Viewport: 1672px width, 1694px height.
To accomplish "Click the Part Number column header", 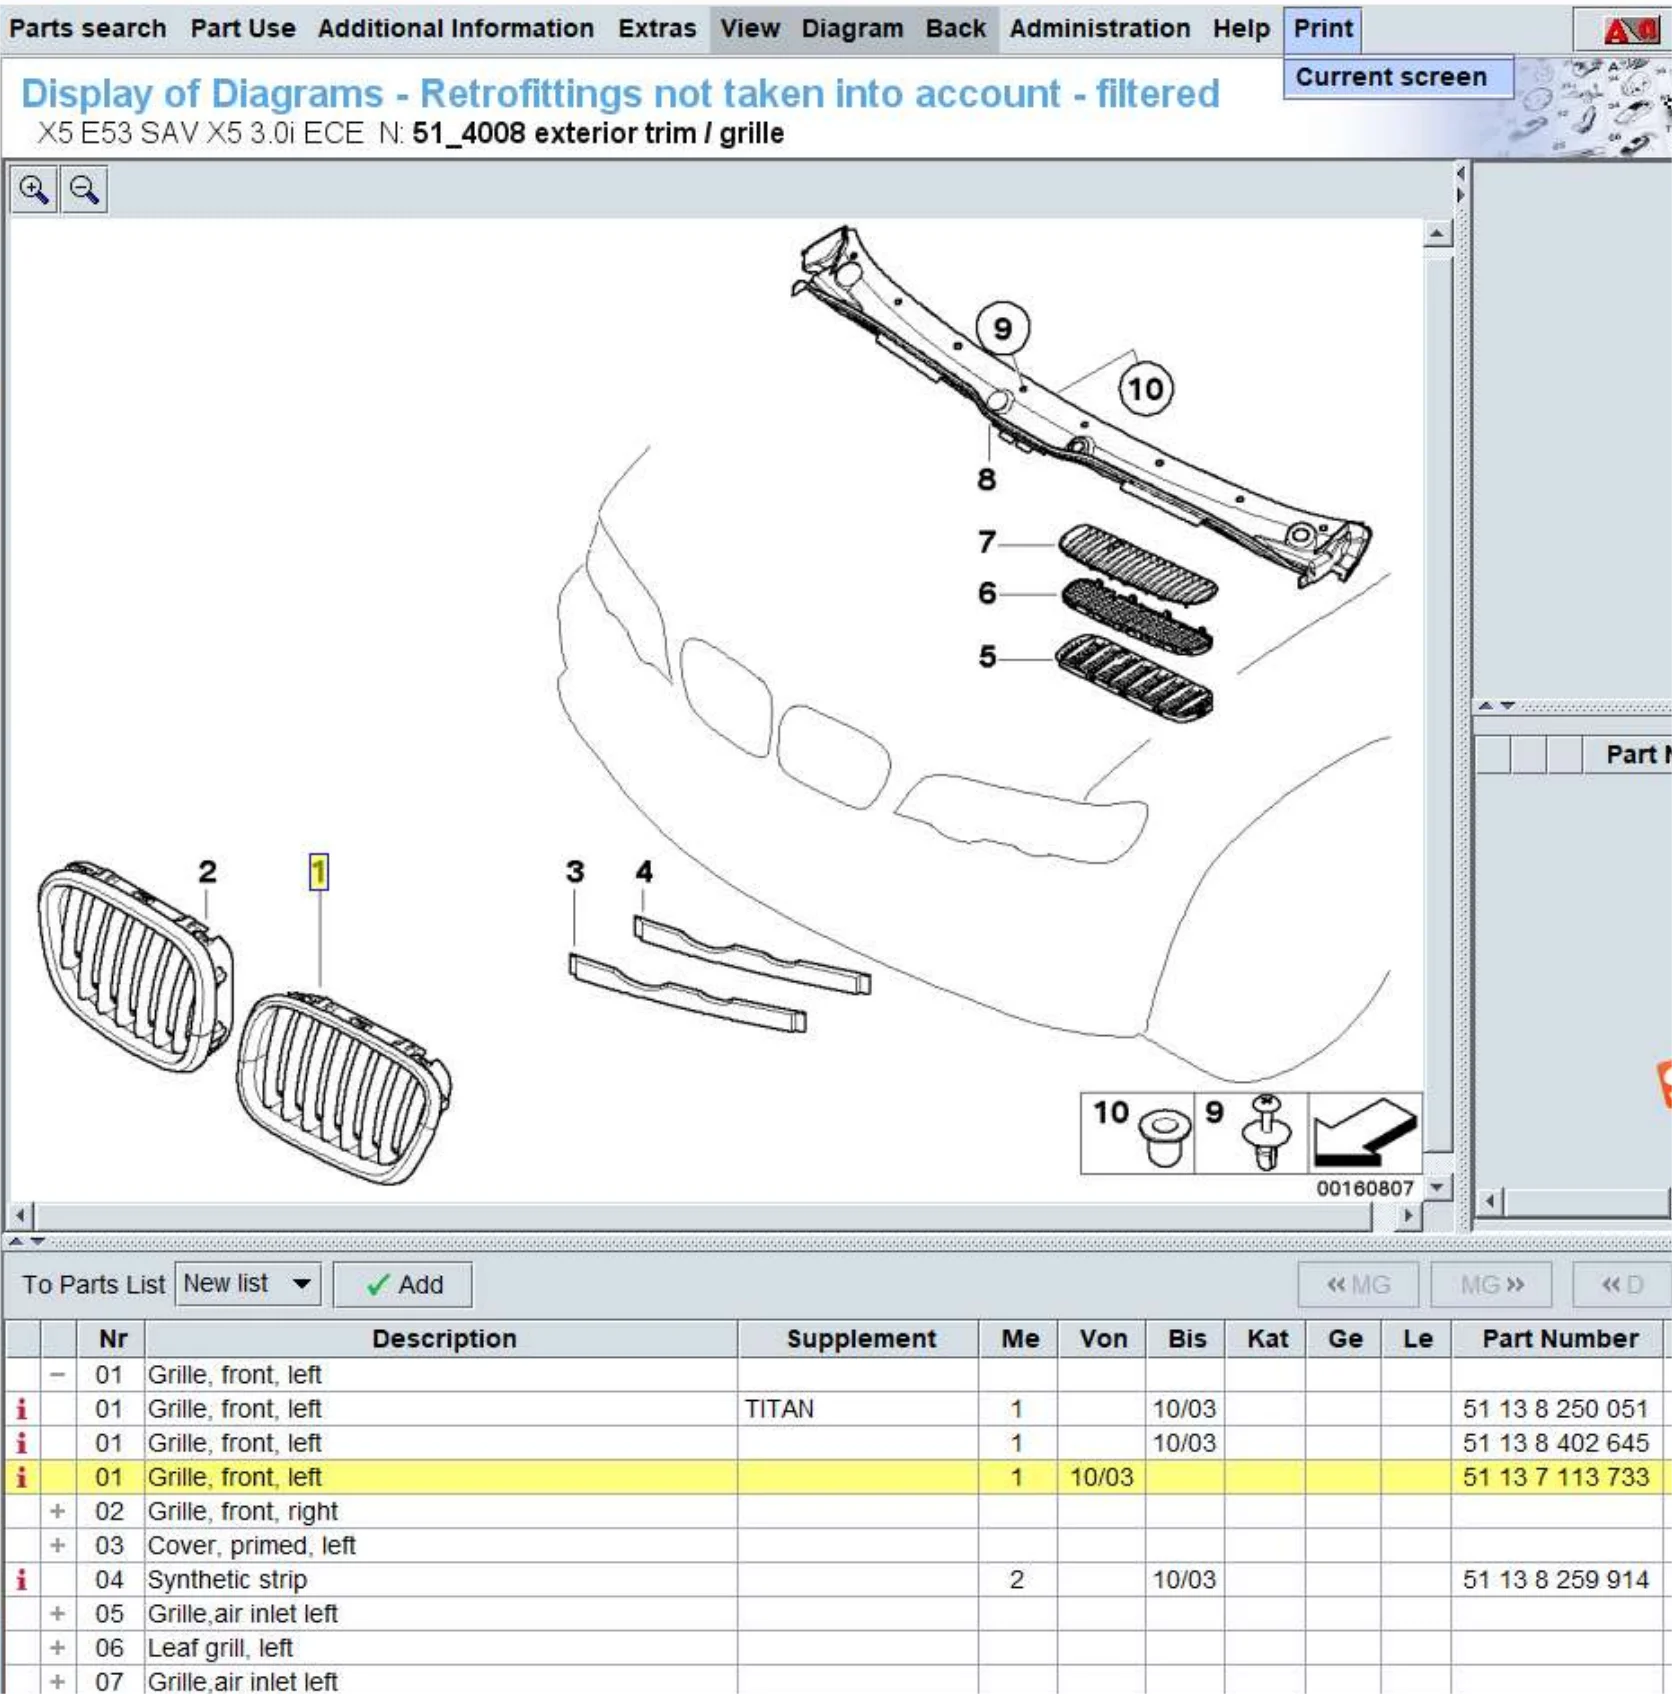I will coord(1559,1339).
